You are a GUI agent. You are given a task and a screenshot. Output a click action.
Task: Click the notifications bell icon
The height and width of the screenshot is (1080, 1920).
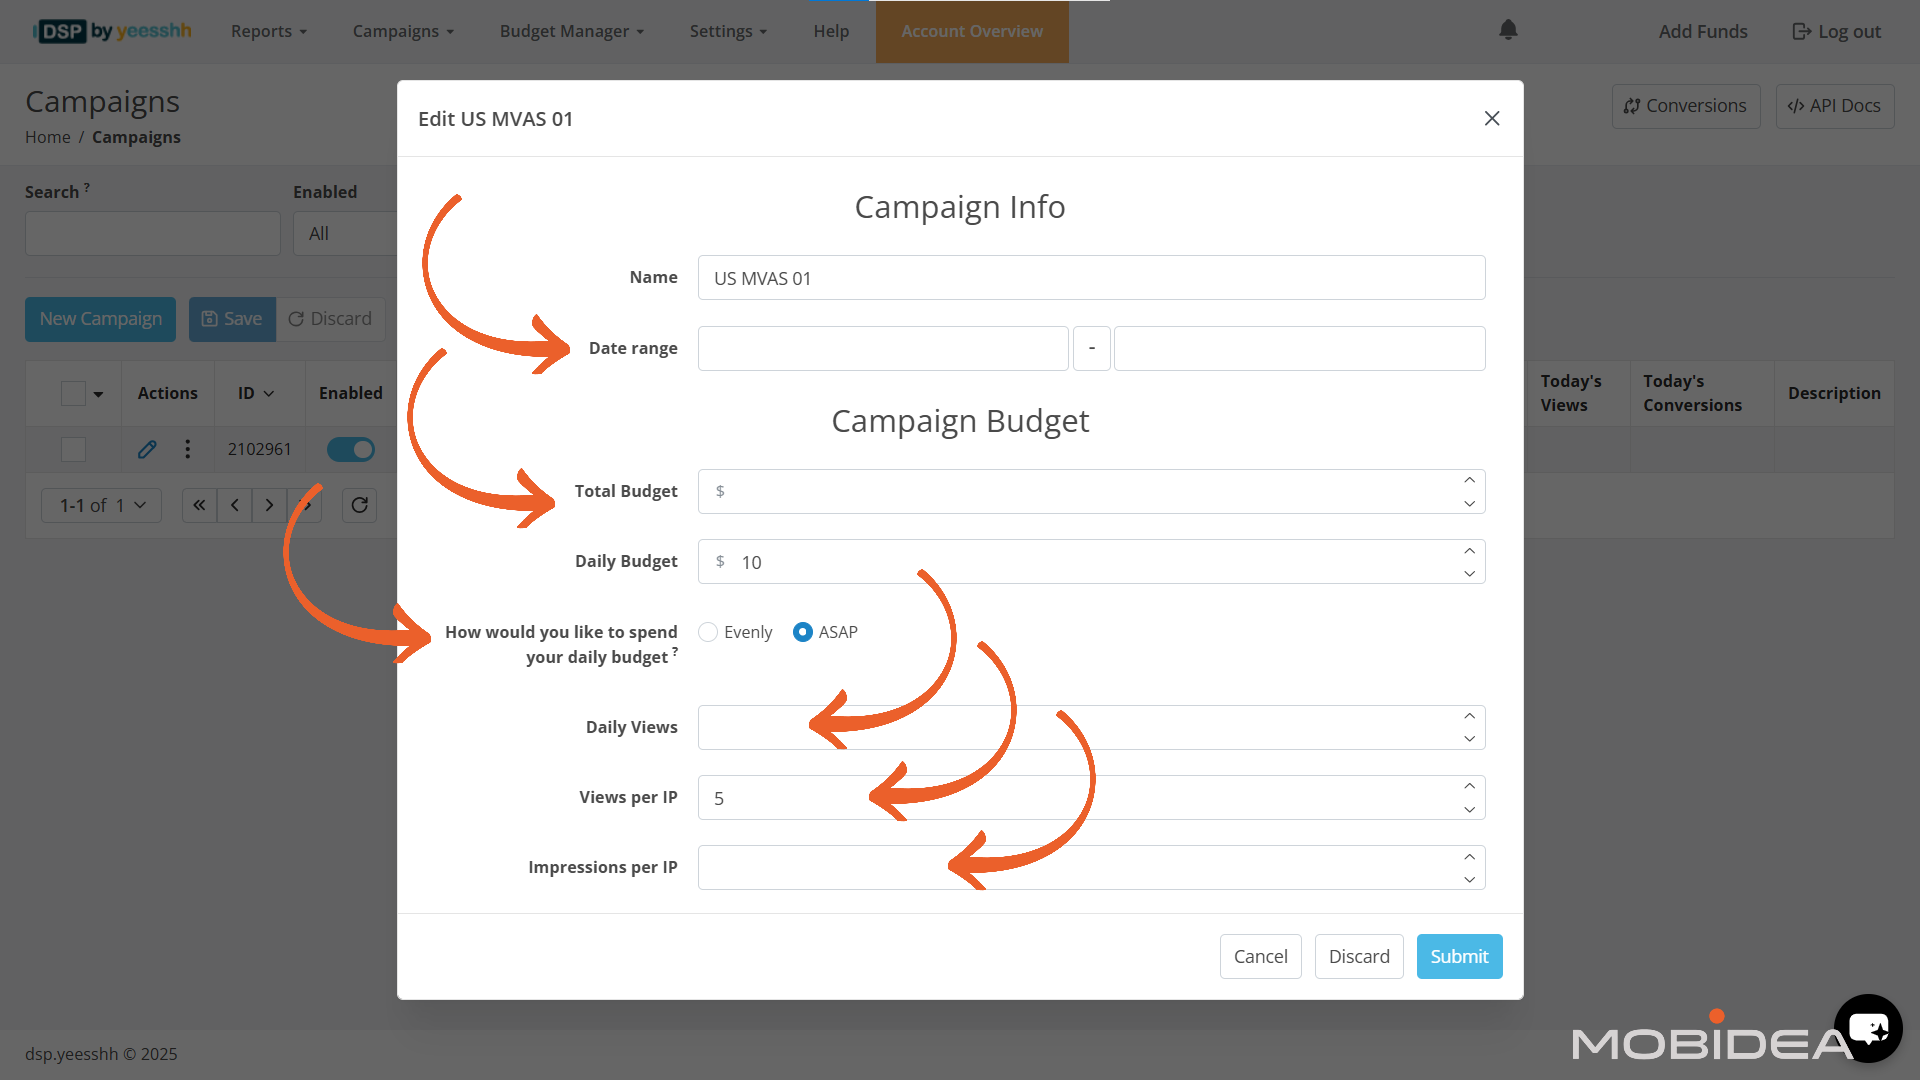(1508, 30)
